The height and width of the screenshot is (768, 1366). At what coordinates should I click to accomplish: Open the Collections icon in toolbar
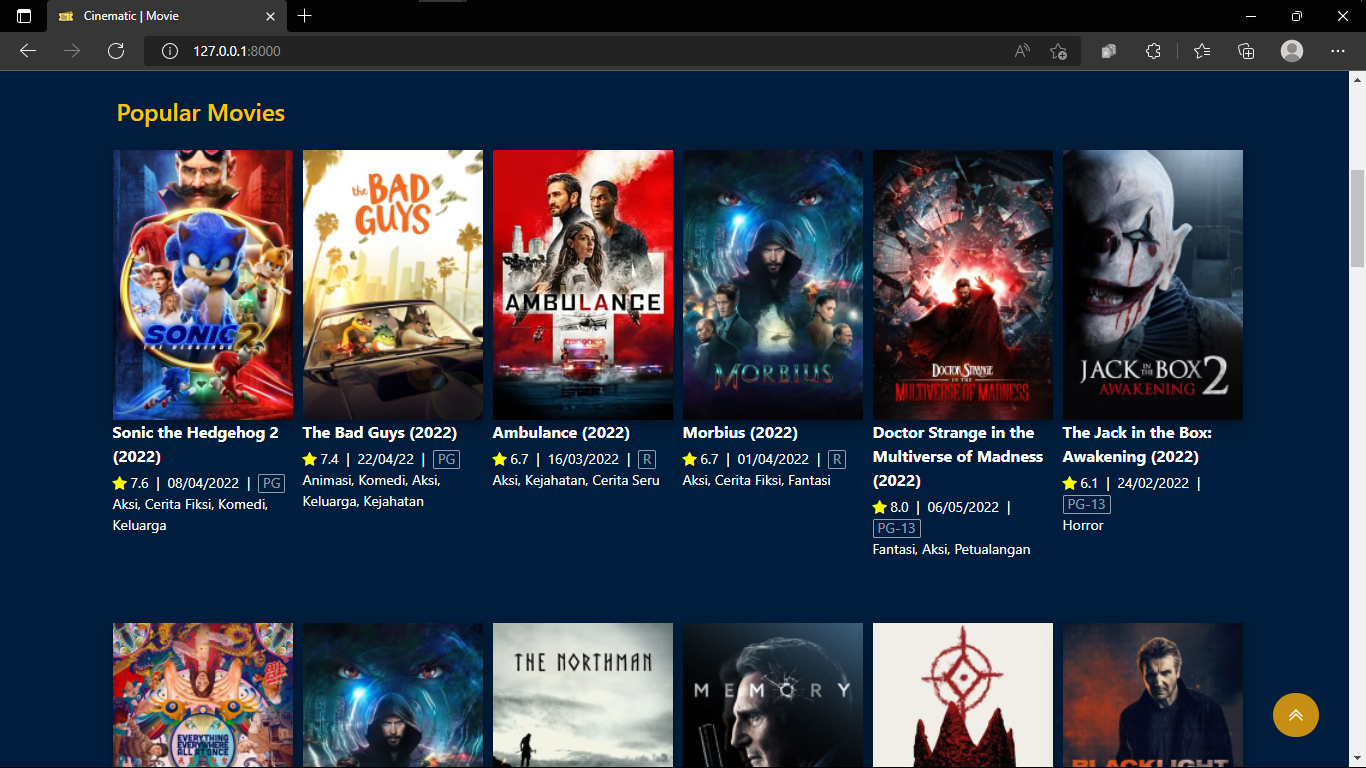tap(1246, 51)
